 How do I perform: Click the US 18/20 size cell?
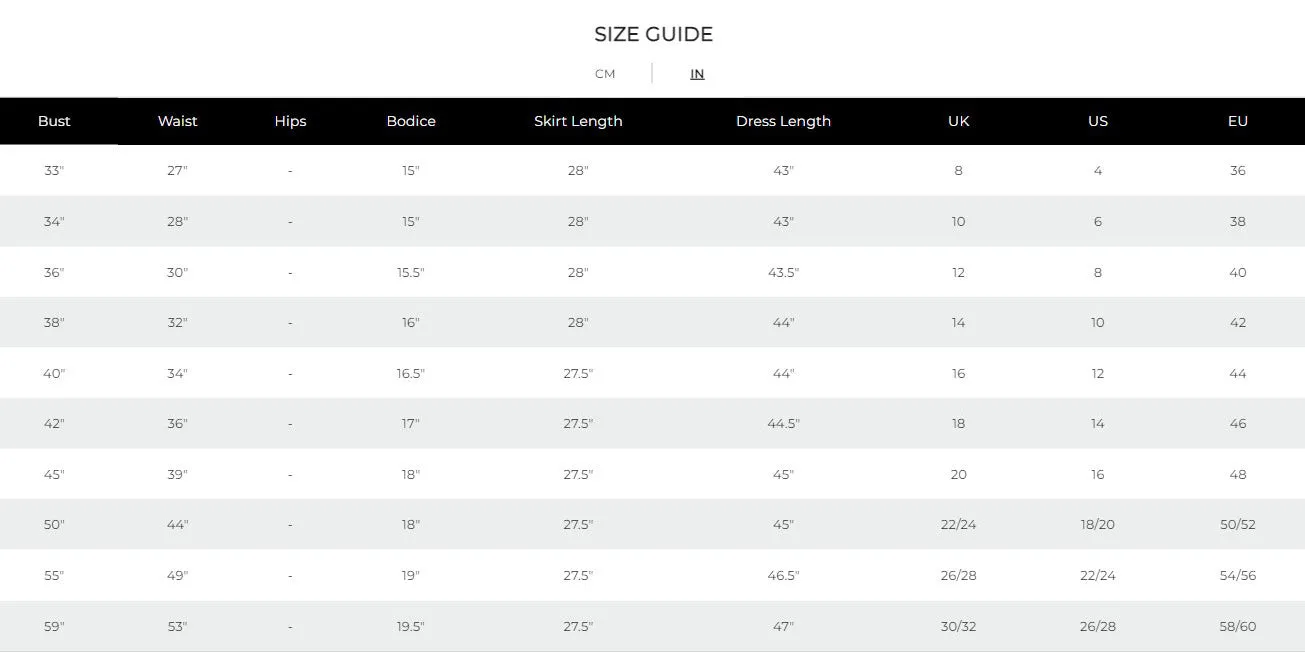1097,525
